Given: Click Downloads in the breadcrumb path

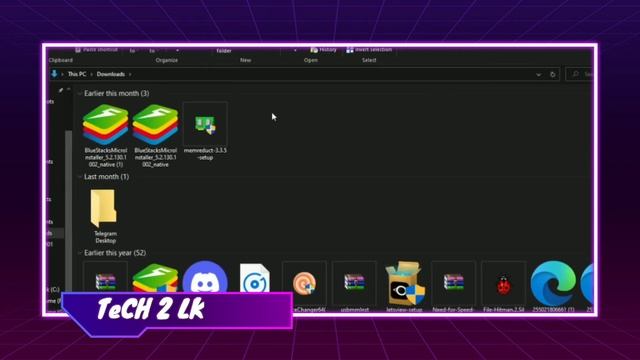Looking at the screenshot, I should [111, 74].
